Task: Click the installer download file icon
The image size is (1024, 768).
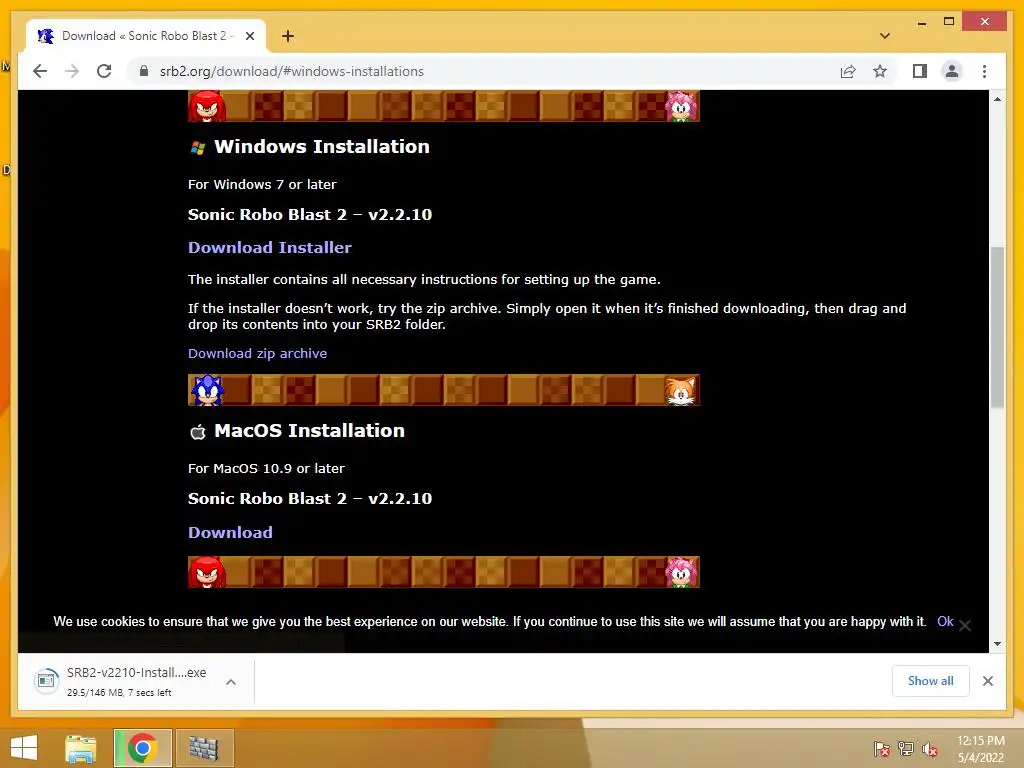Action: coord(46,681)
